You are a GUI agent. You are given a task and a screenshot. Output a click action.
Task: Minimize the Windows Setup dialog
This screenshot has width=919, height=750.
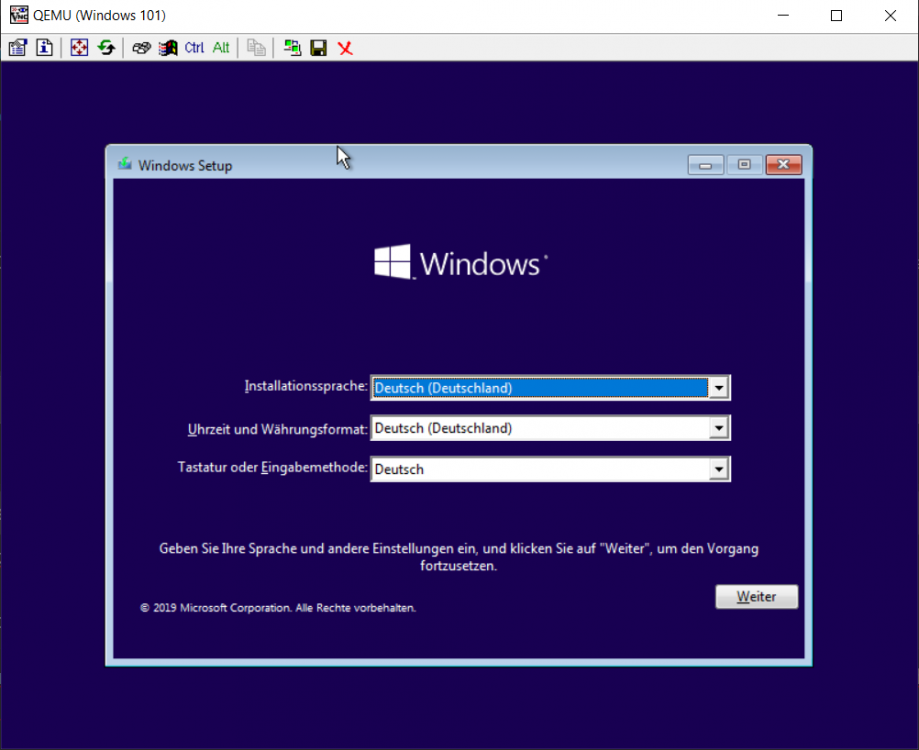[706, 165]
